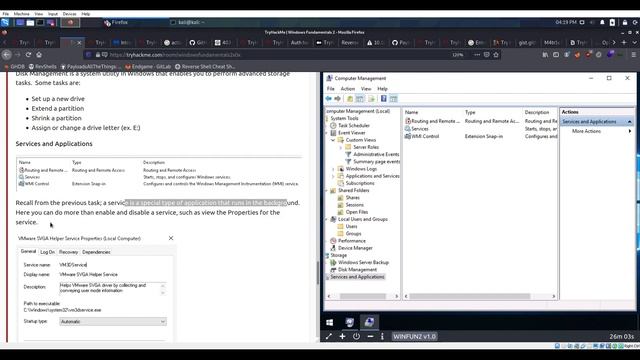Image resolution: width=640 pixels, height=360 pixels.
Task: Expand the Server Roles tree node
Action: pyautogui.click(x=341, y=147)
